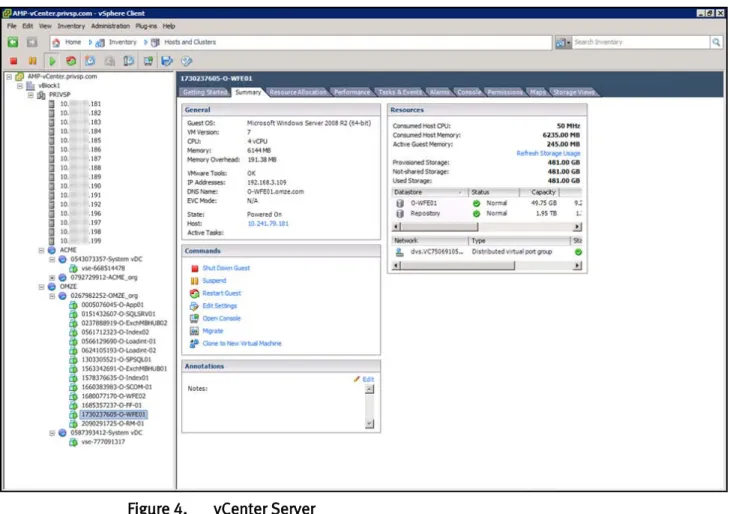Click the Suspend command link
This screenshot has height=514, width=730.
click(214, 281)
